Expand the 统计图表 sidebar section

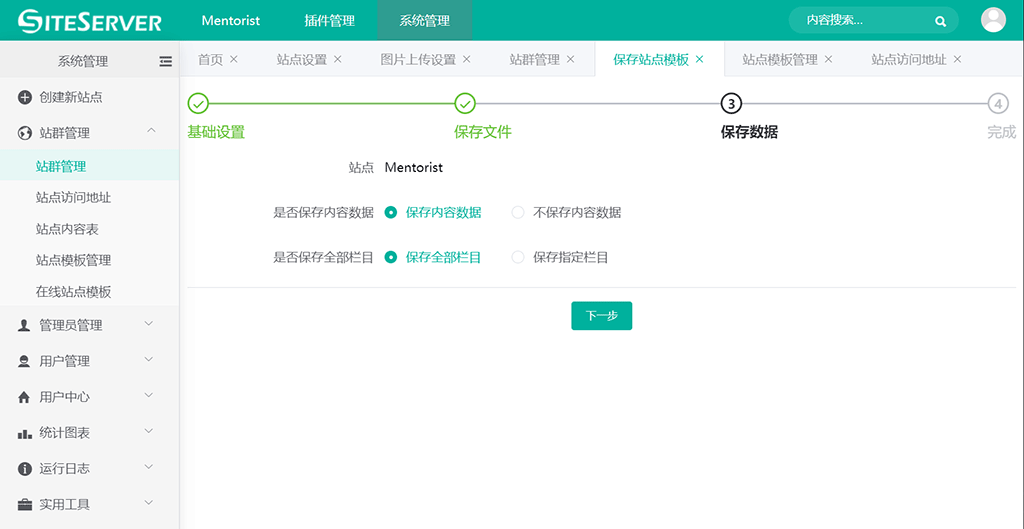(149, 432)
